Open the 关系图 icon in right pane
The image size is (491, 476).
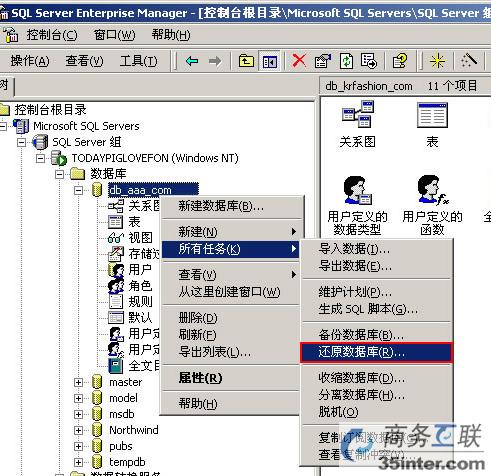click(x=358, y=114)
